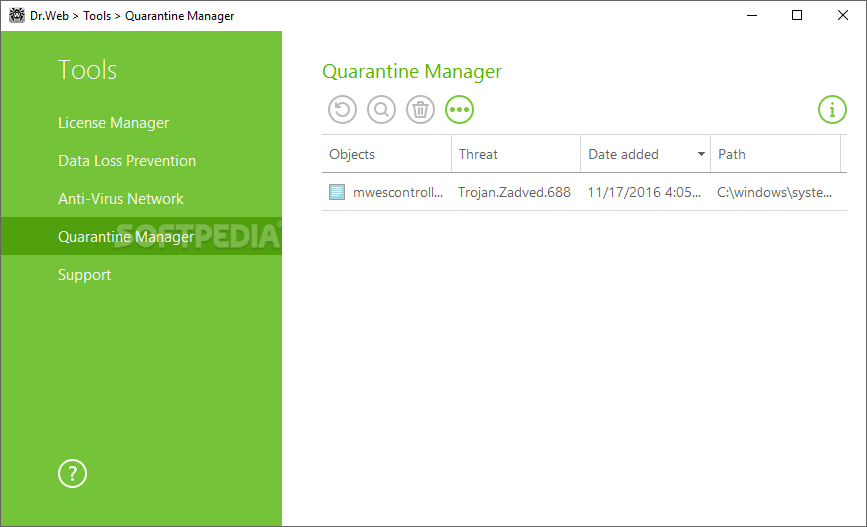Image resolution: width=867 pixels, height=527 pixels.
Task: Sort by Path column header
Action: pyautogui.click(x=775, y=154)
